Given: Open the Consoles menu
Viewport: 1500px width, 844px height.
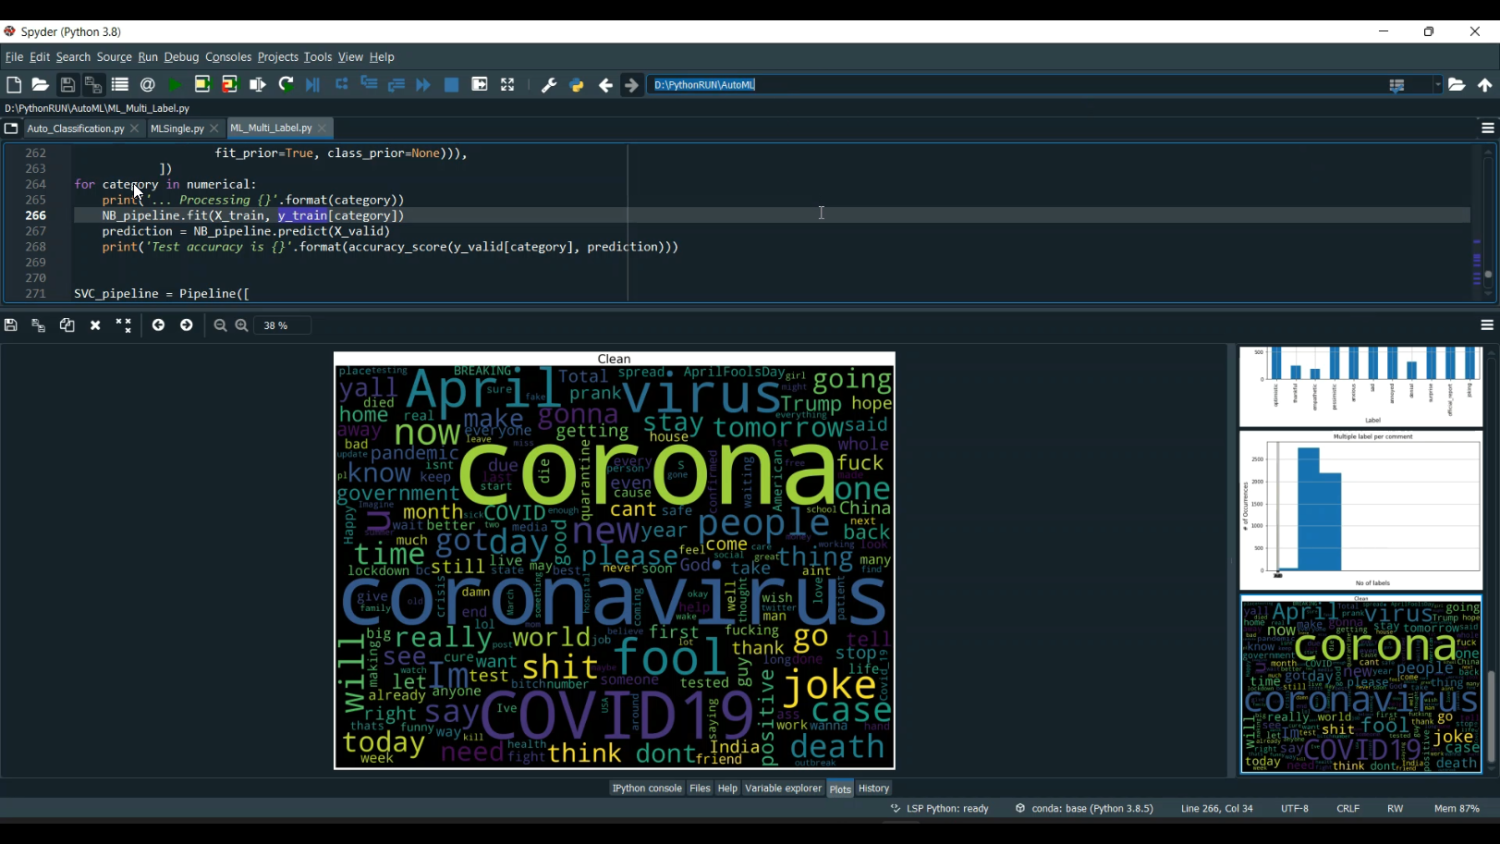Looking at the screenshot, I should (x=228, y=57).
